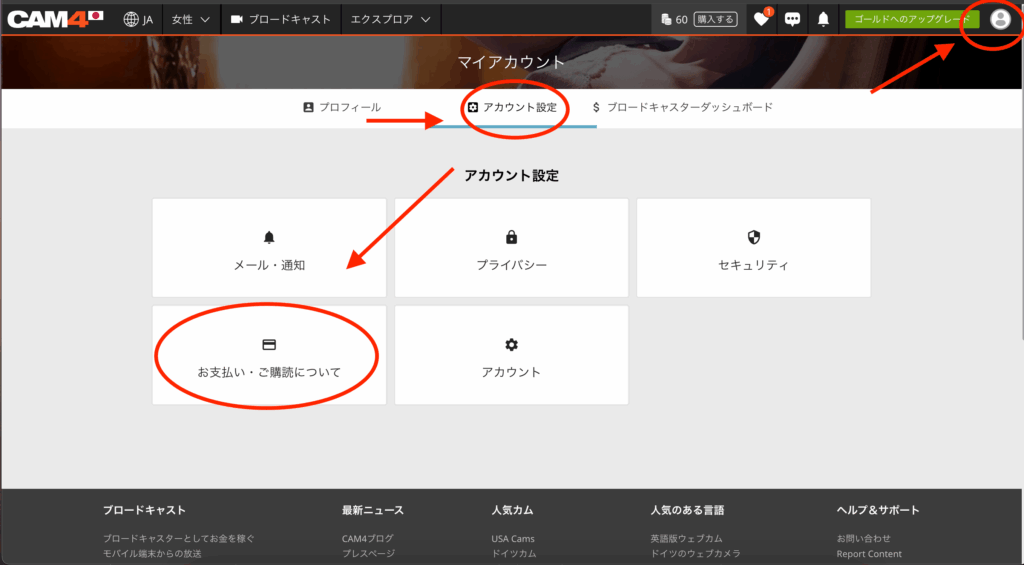The height and width of the screenshot is (565, 1024).
Task: Click the gear icon in アカウント card
Action: point(511,344)
